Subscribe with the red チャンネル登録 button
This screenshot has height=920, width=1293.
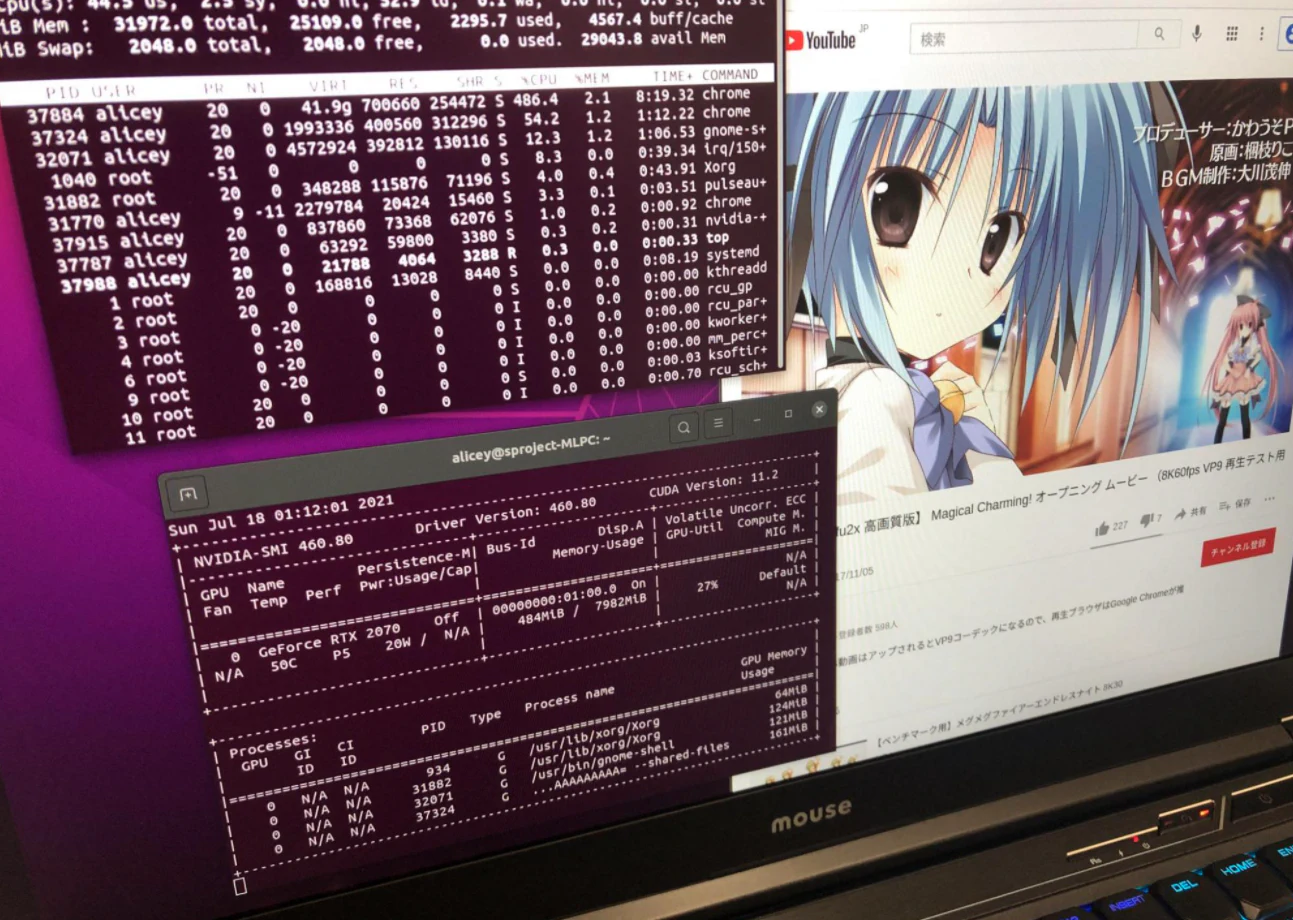tap(1238, 546)
